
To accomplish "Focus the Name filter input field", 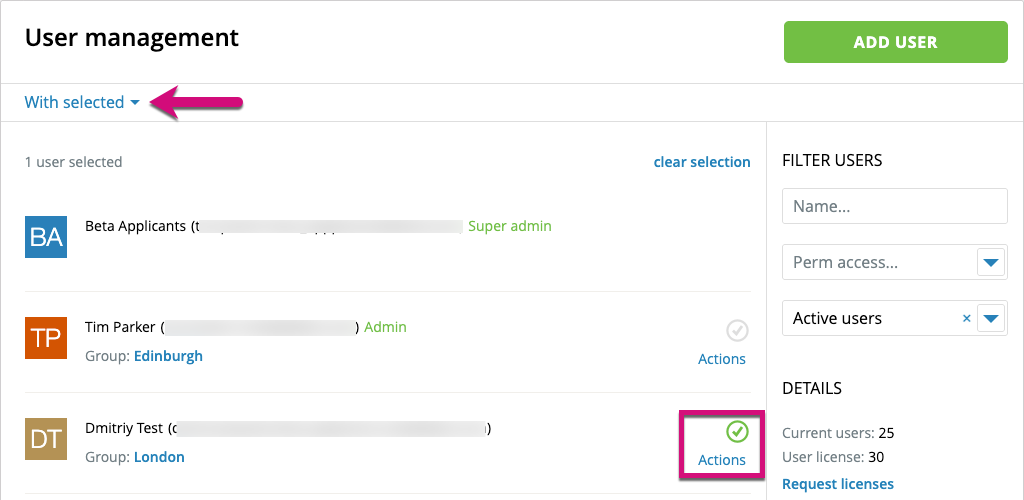I will click(894, 206).
